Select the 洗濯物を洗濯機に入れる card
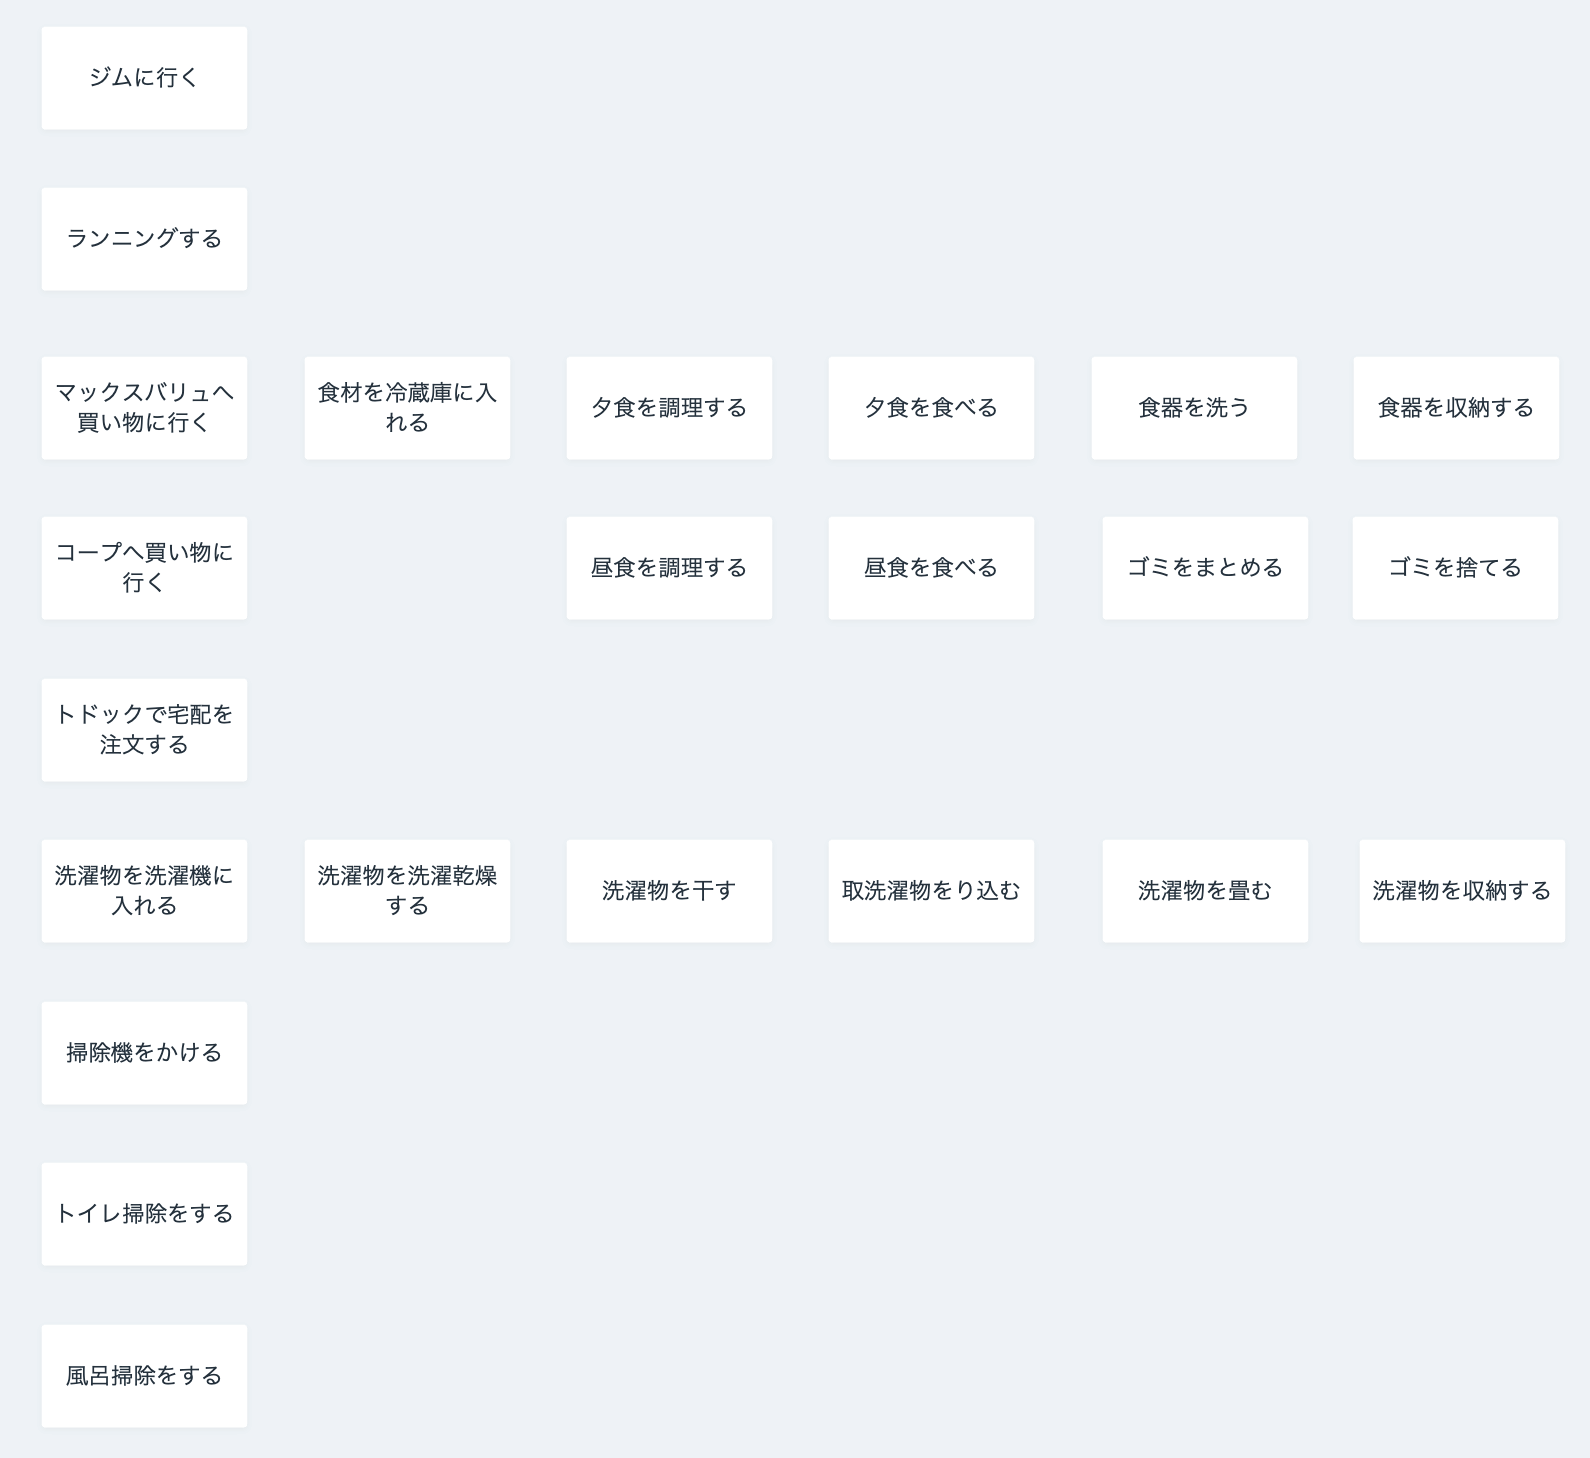1590x1458 pixels. pyautogui.click(x=144, y=891)
